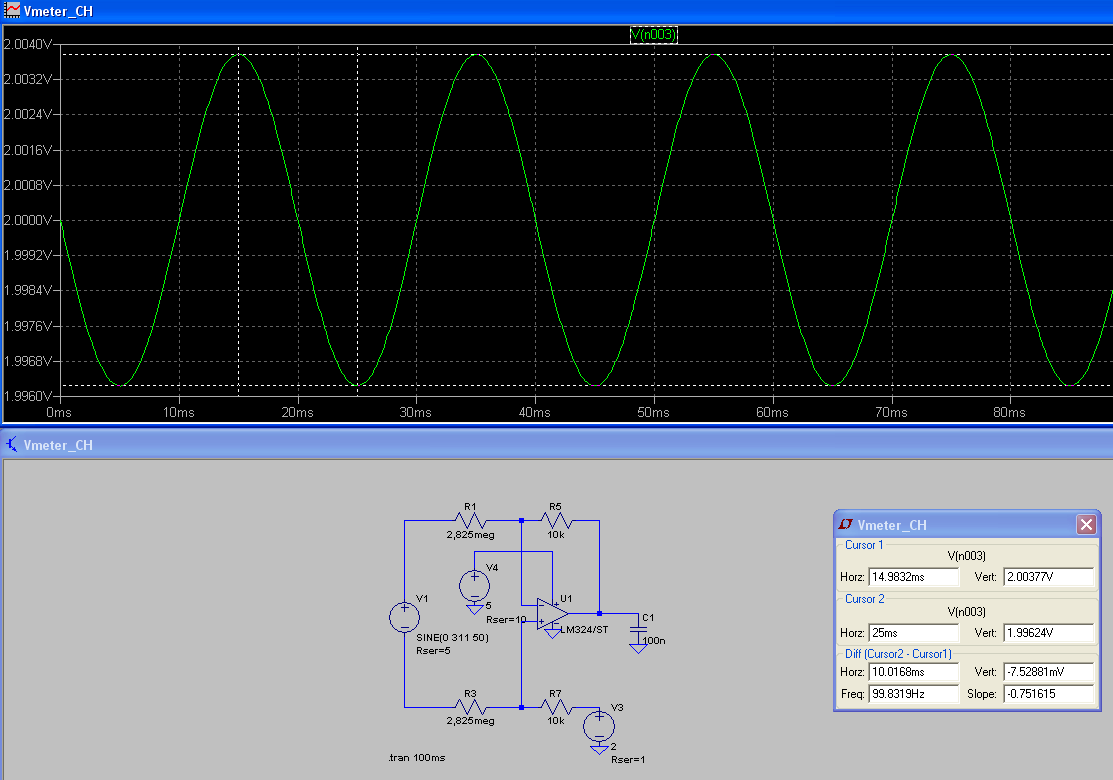Click the Diff Freq field showing 99.8319Hz
The height and width of the screenshot is (780, 1113).
click(914, 694)
